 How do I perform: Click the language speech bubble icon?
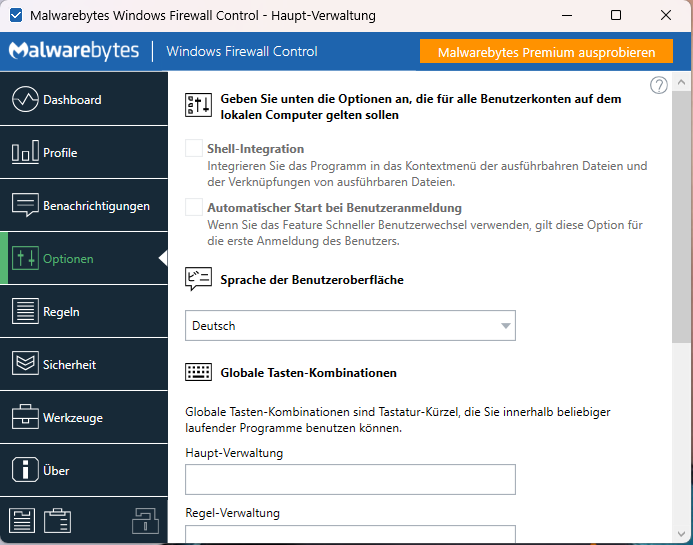198,279
